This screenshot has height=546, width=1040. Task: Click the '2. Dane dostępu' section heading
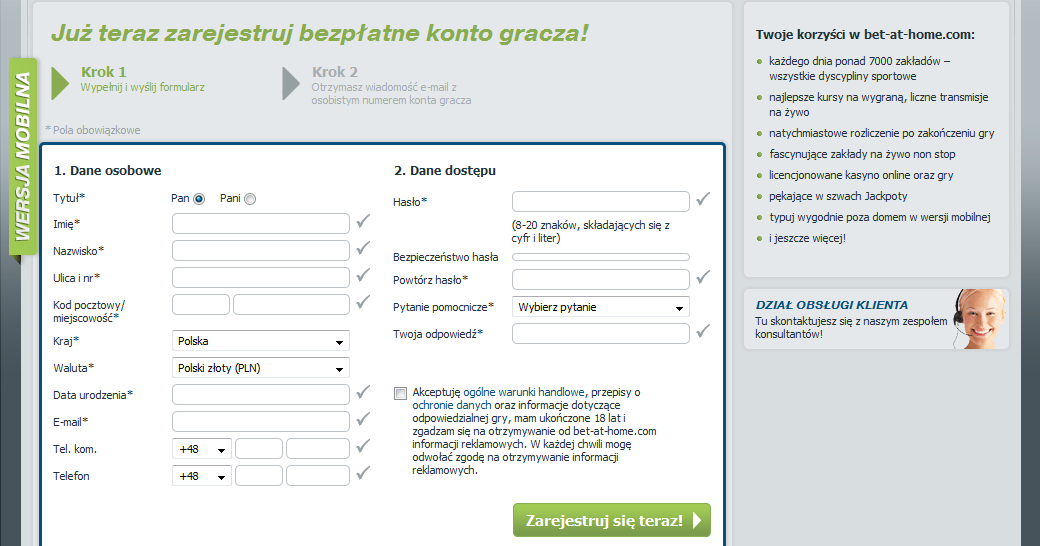click(445, 171)
